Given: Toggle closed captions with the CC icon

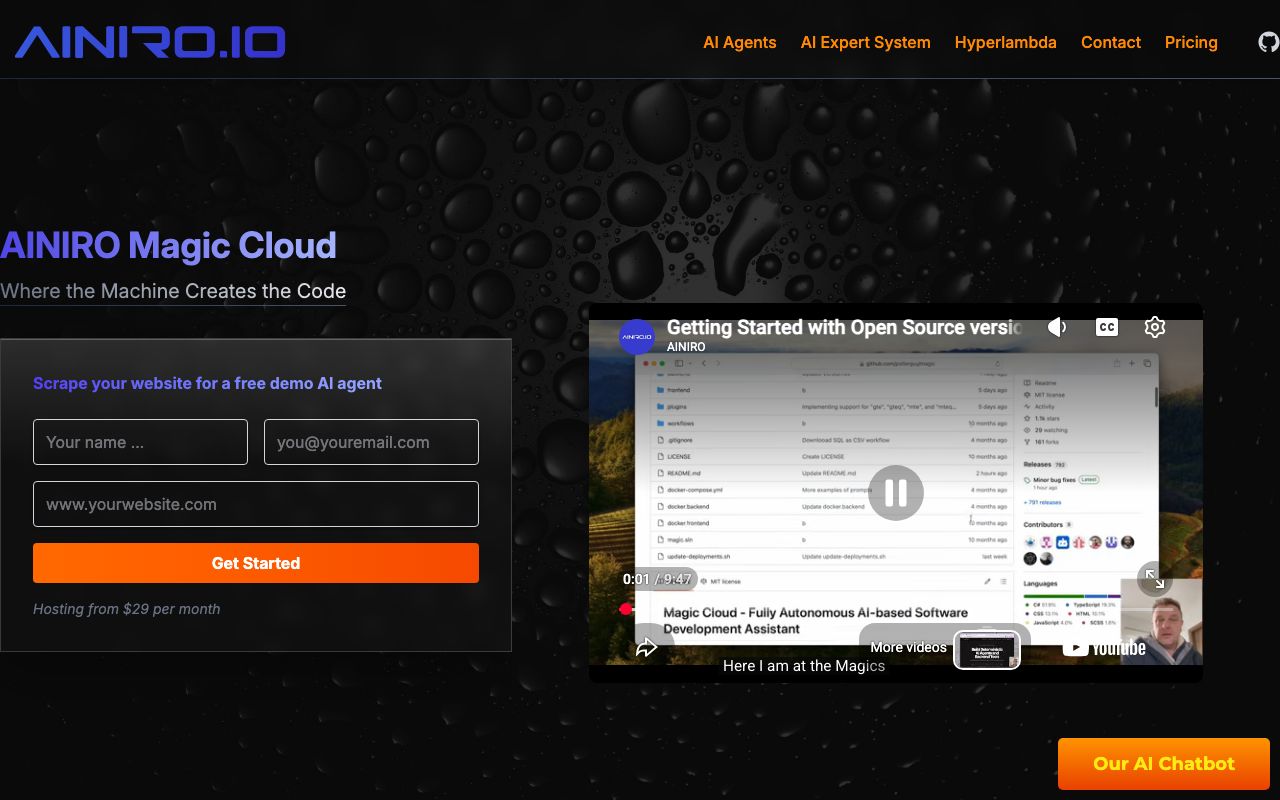Looking at the screenshot, I should coord(1106,327).
